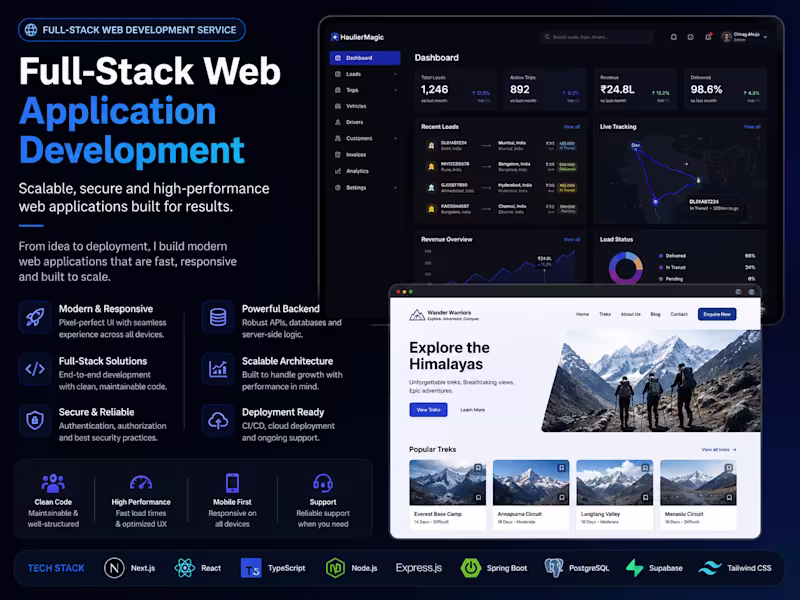Click the Analytics chart sidebar icon
This screenshot has height=600, width=800.
338,171
